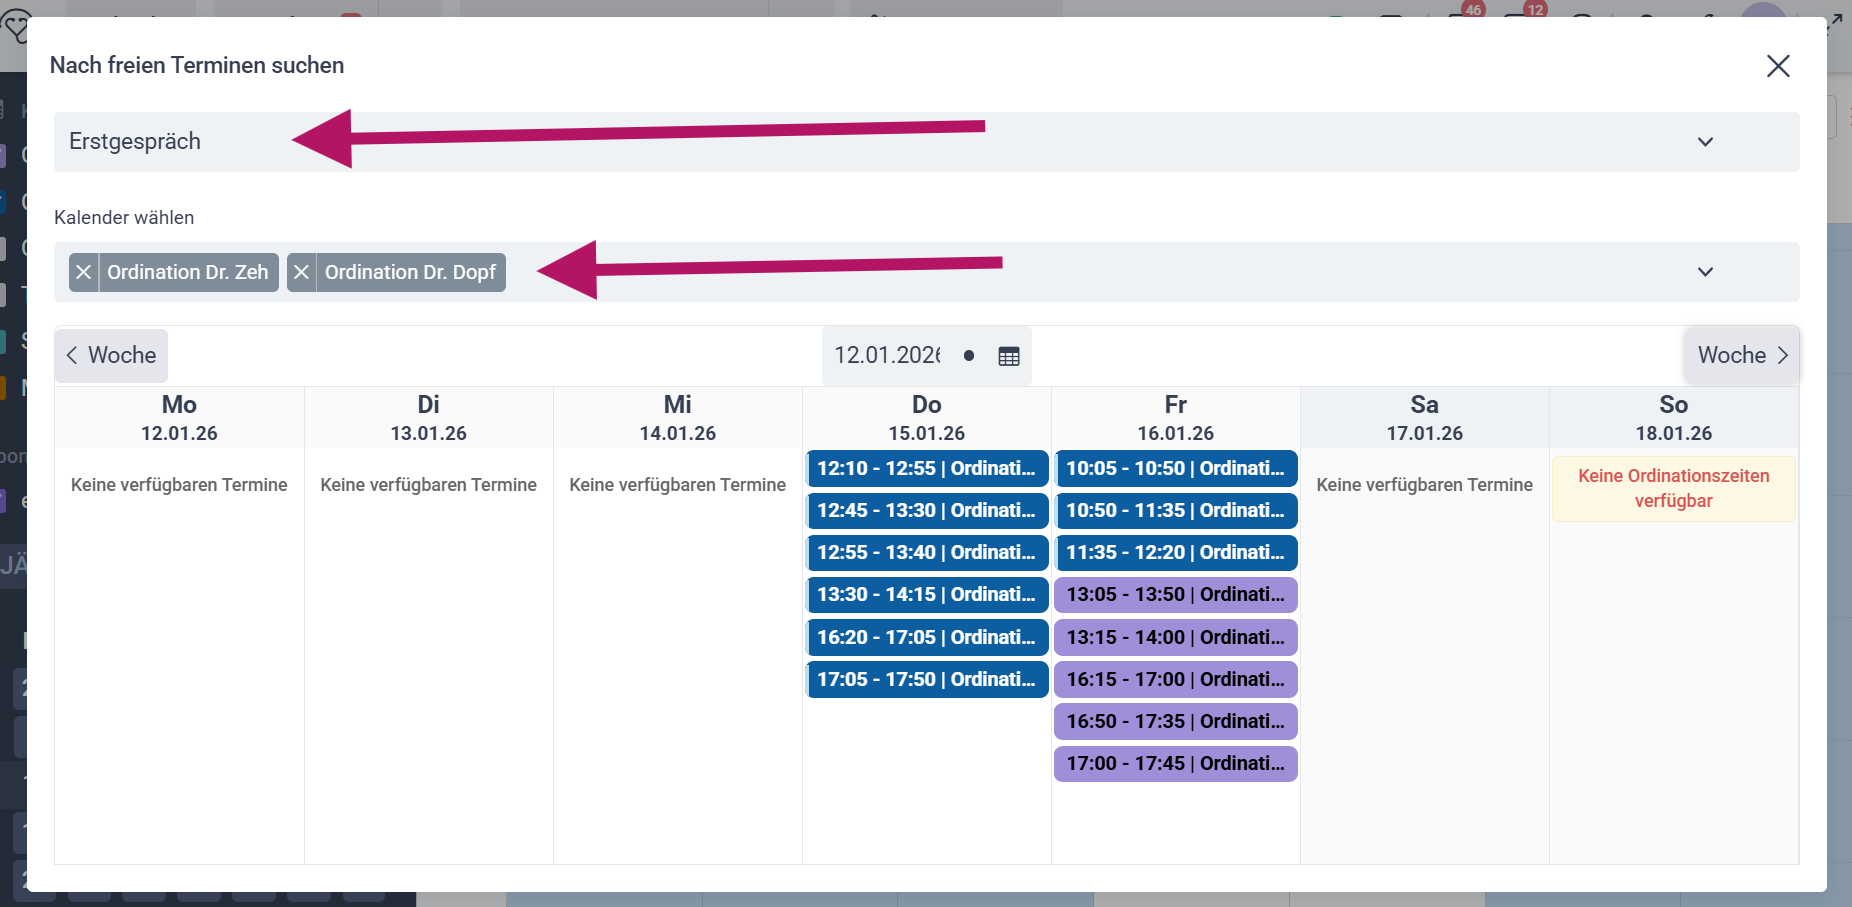This screenshot has width=1852, height=907.
Task: Click the Nach freien Terminen suchen title
Action: 197,65
